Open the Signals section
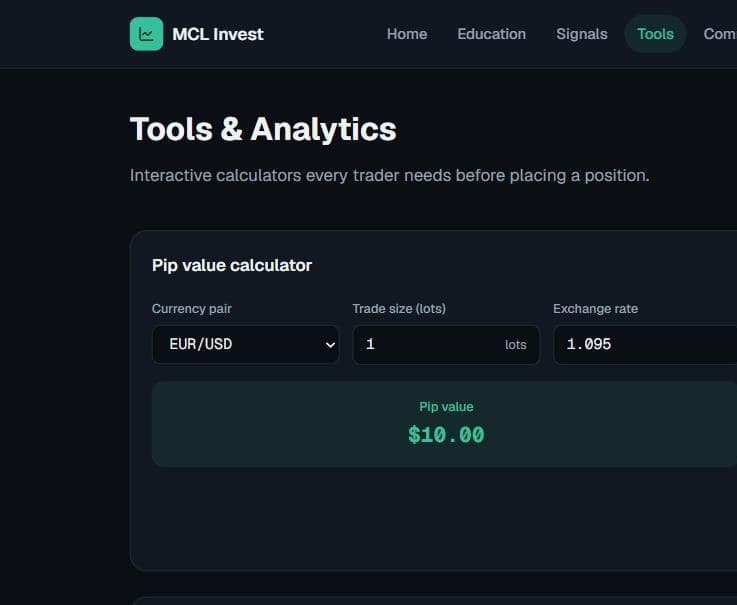737x605 pixels. (581, 34)
